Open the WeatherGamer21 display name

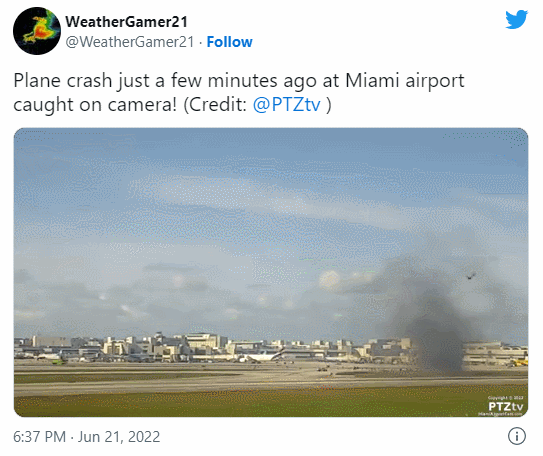(127, 22)
